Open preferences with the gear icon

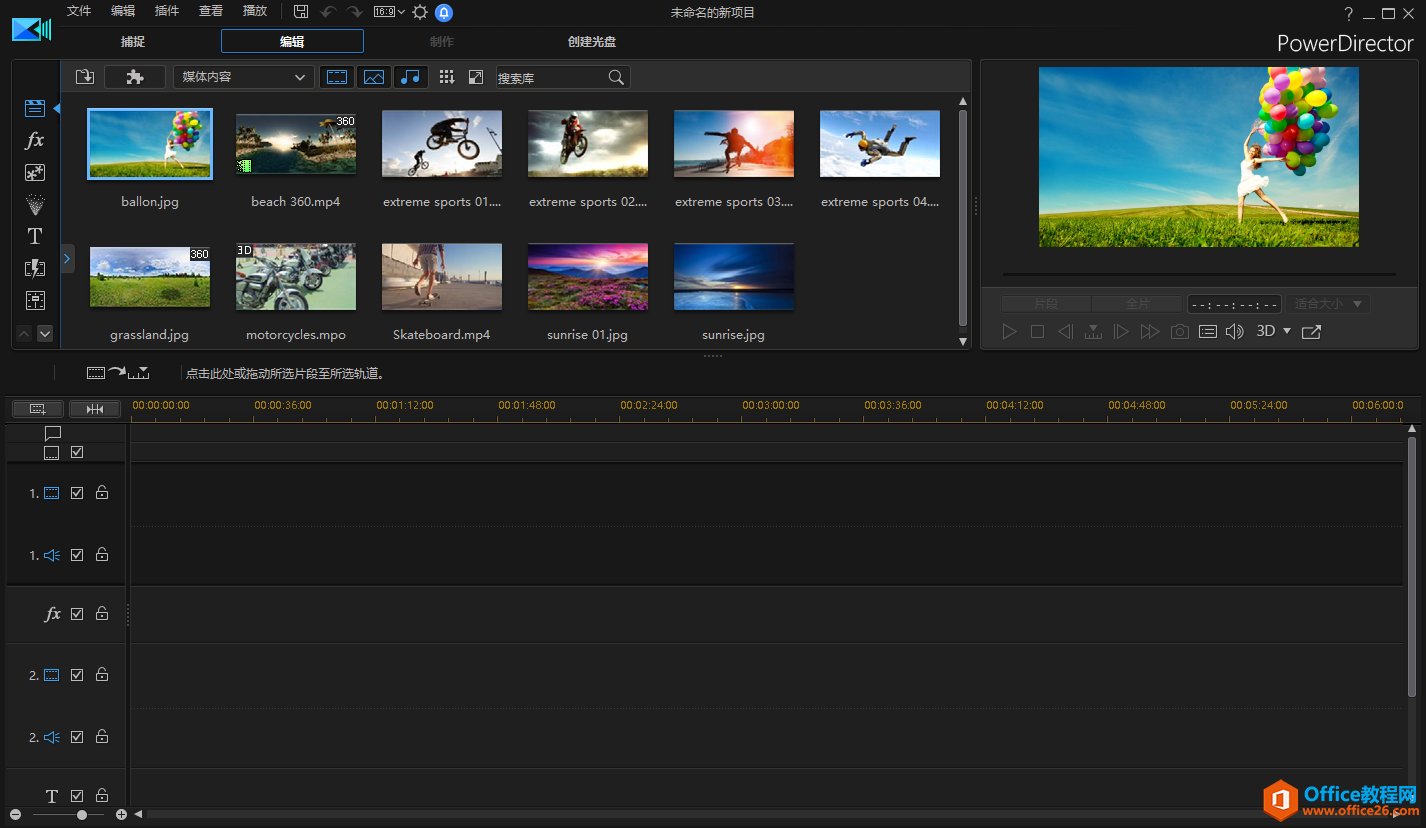click(420, 12)
